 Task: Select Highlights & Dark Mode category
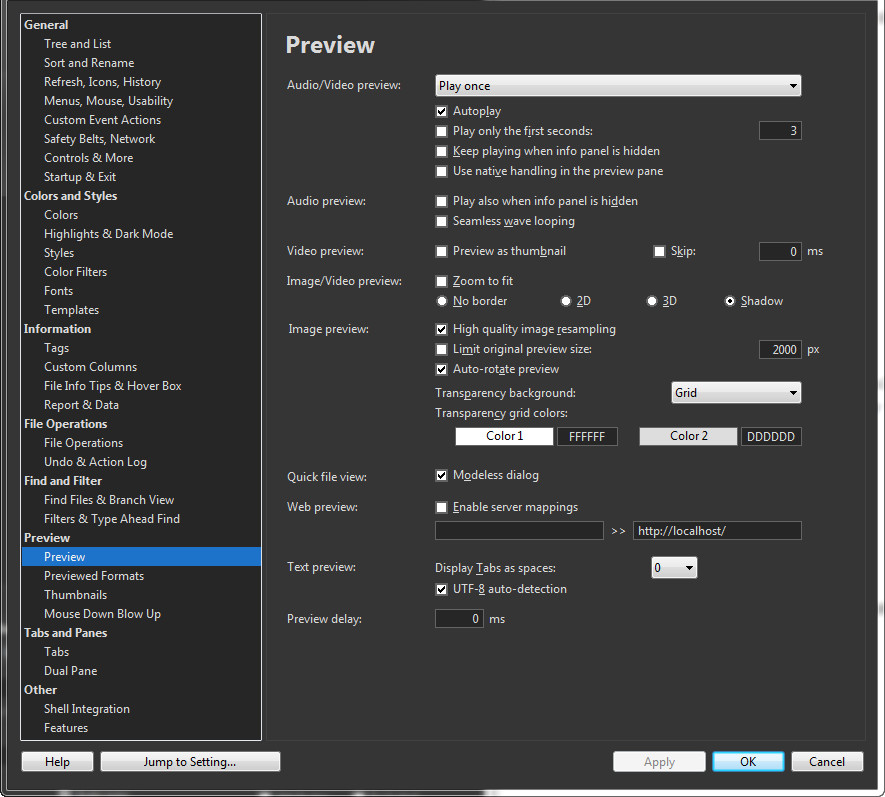coord(108,234)
